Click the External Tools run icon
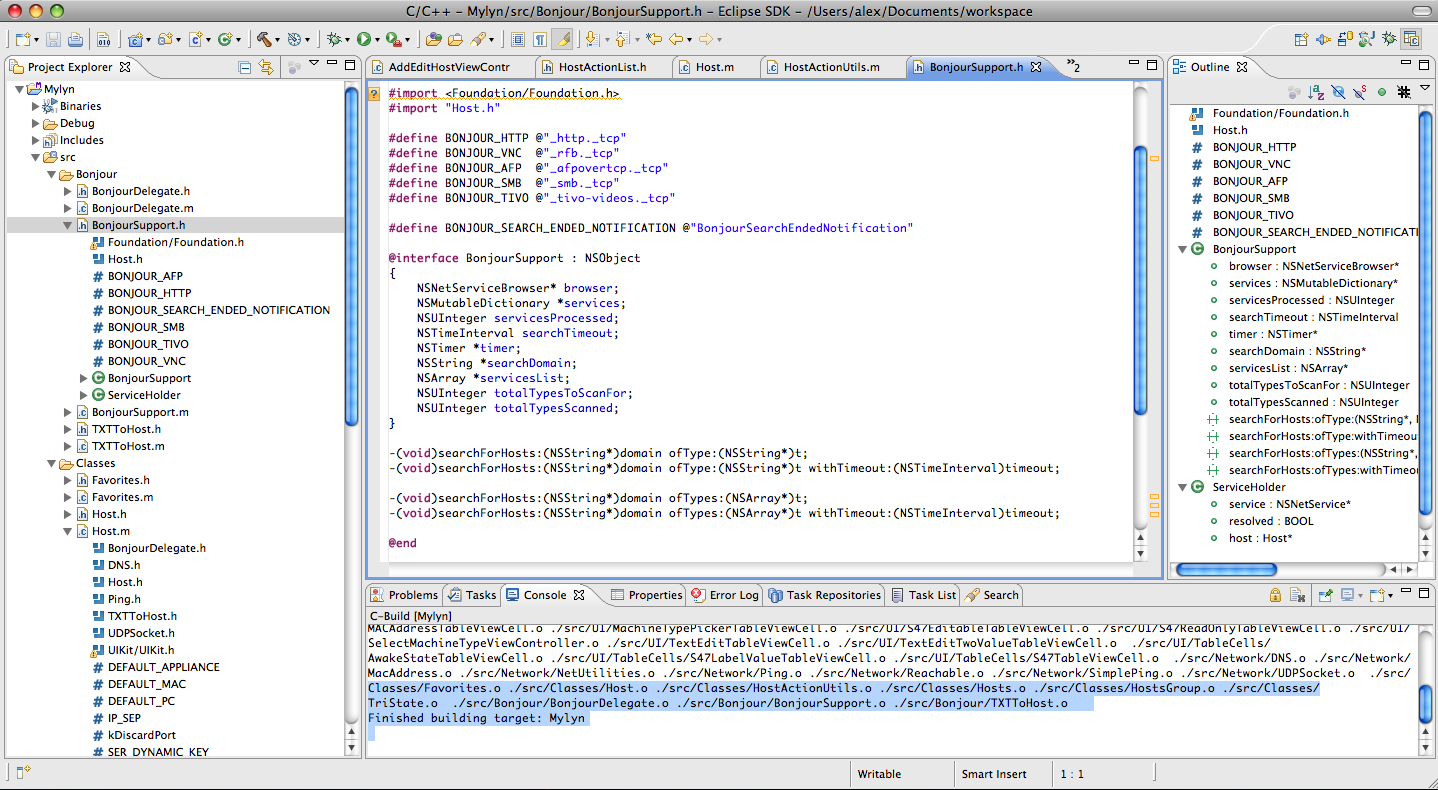 (393, 39)
